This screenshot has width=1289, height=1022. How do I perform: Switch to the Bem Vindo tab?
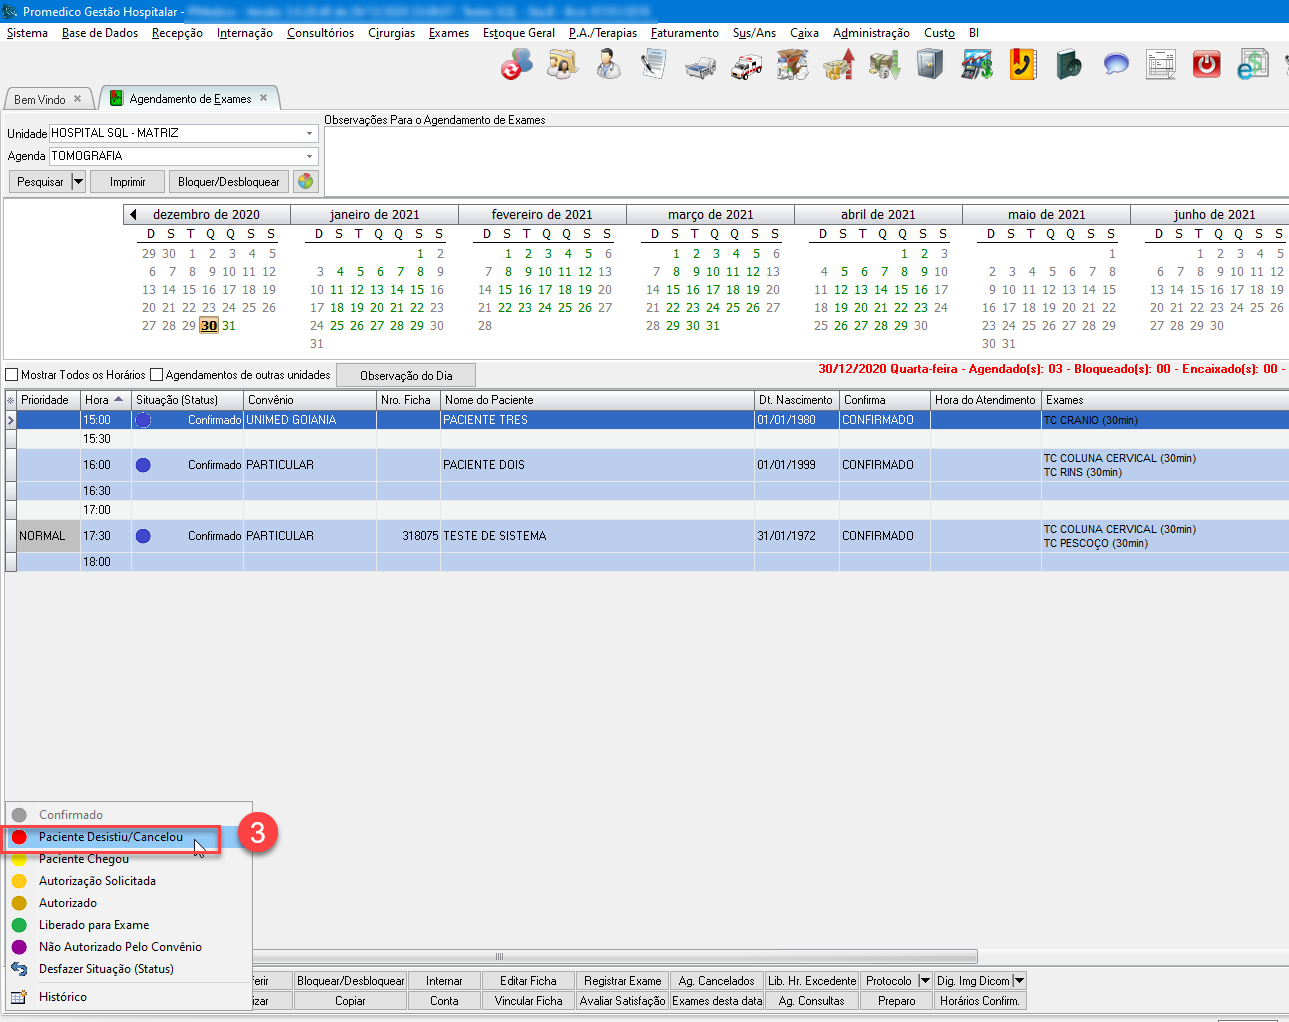click(40, 100)
